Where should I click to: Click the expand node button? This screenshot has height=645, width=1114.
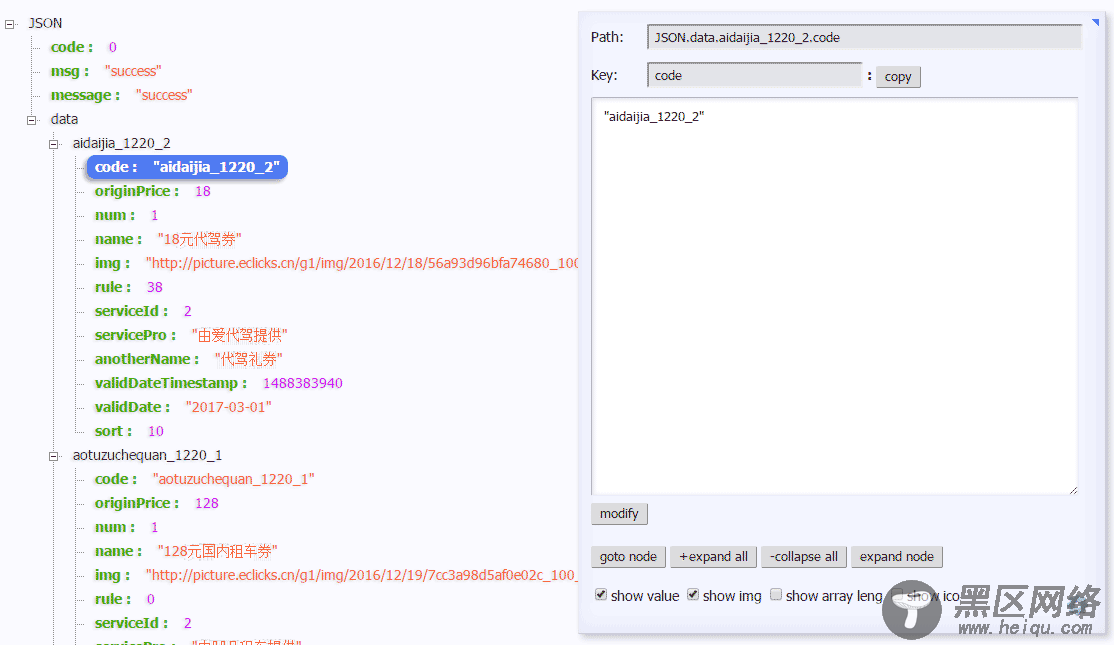click(x=897, y=556)
